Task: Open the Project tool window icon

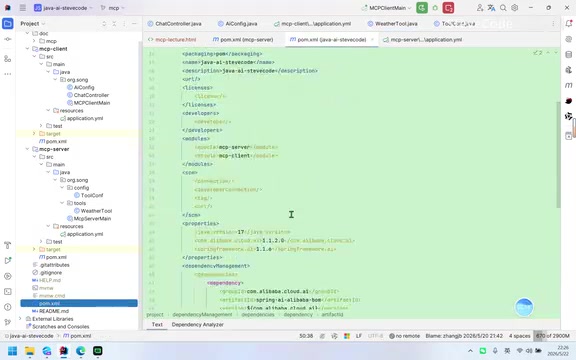Action: (x=8, y=24)
